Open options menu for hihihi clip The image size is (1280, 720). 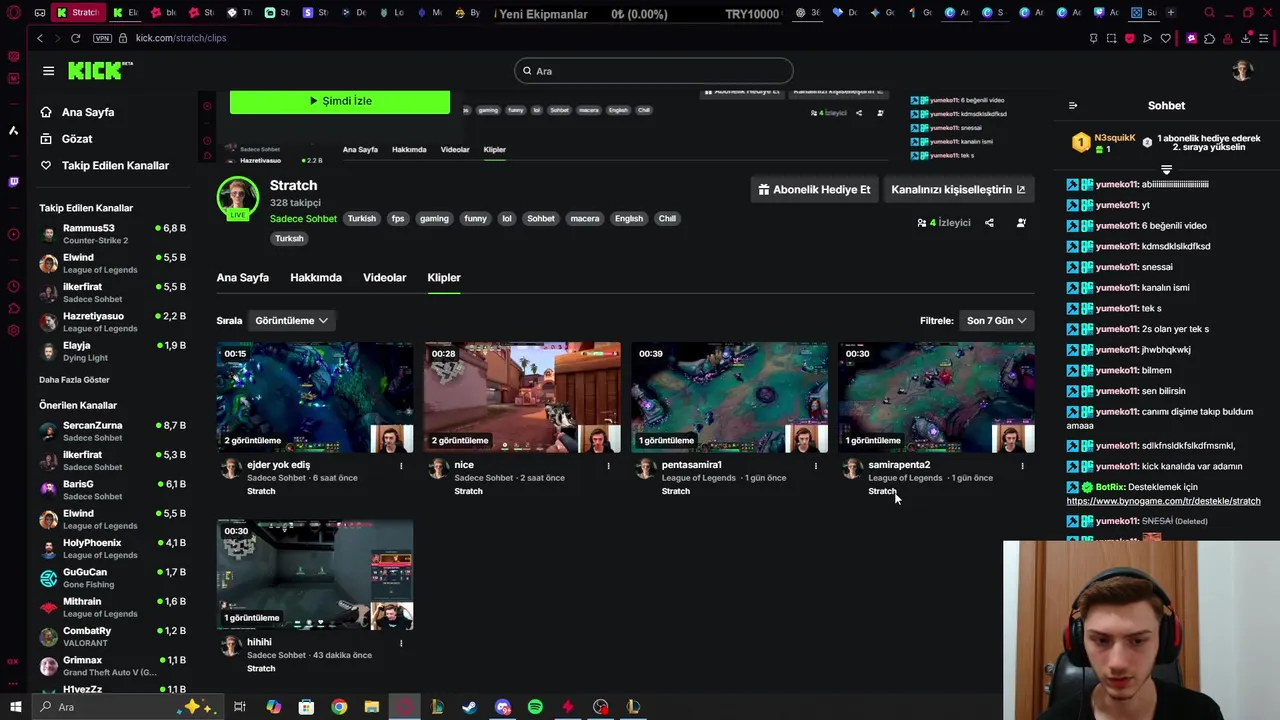401,643
